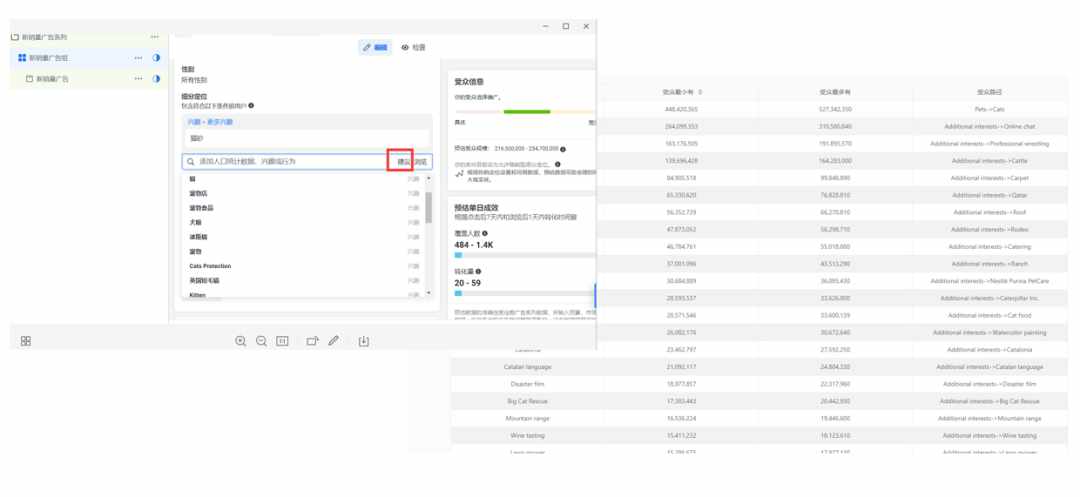Click the Additional interests->Carpet cell
The height and width of the screenshot is (497, 1080).
point(989,178)
